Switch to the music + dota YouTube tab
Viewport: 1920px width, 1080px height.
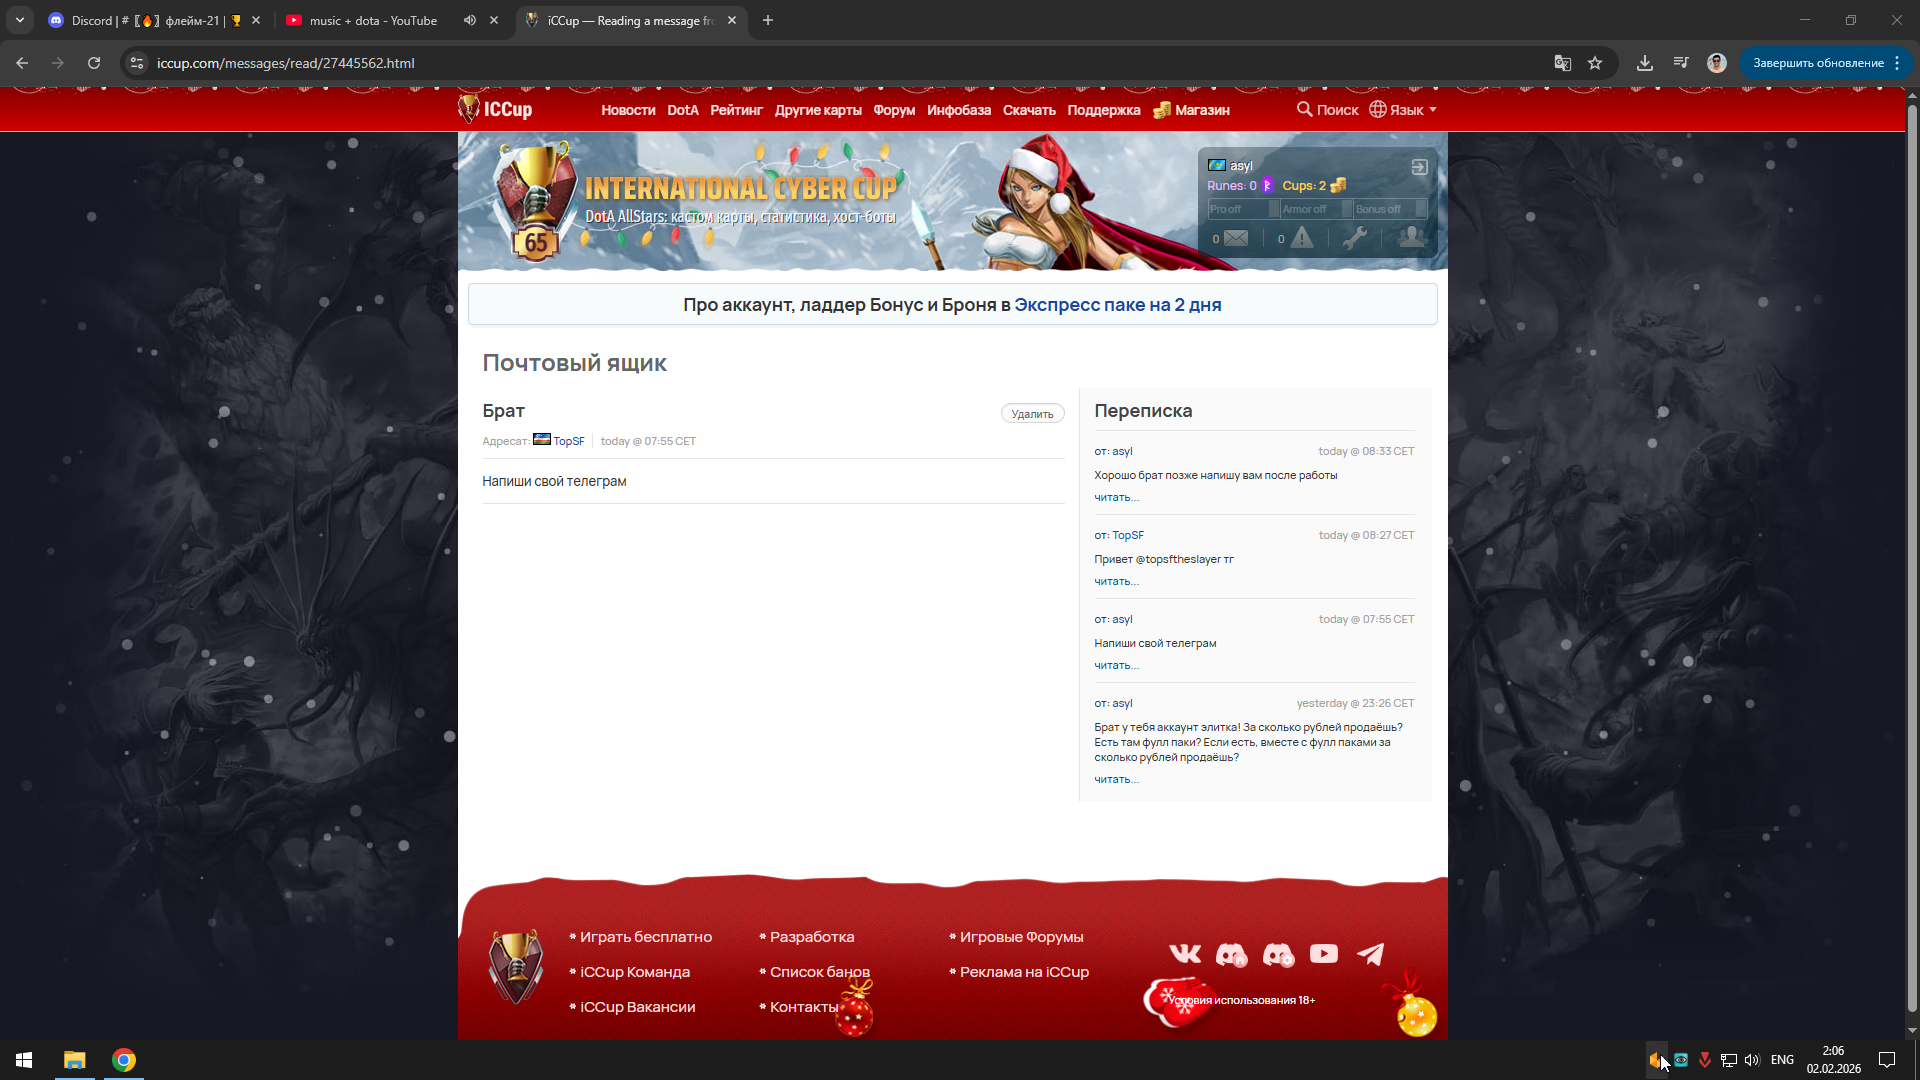point(373,20)
